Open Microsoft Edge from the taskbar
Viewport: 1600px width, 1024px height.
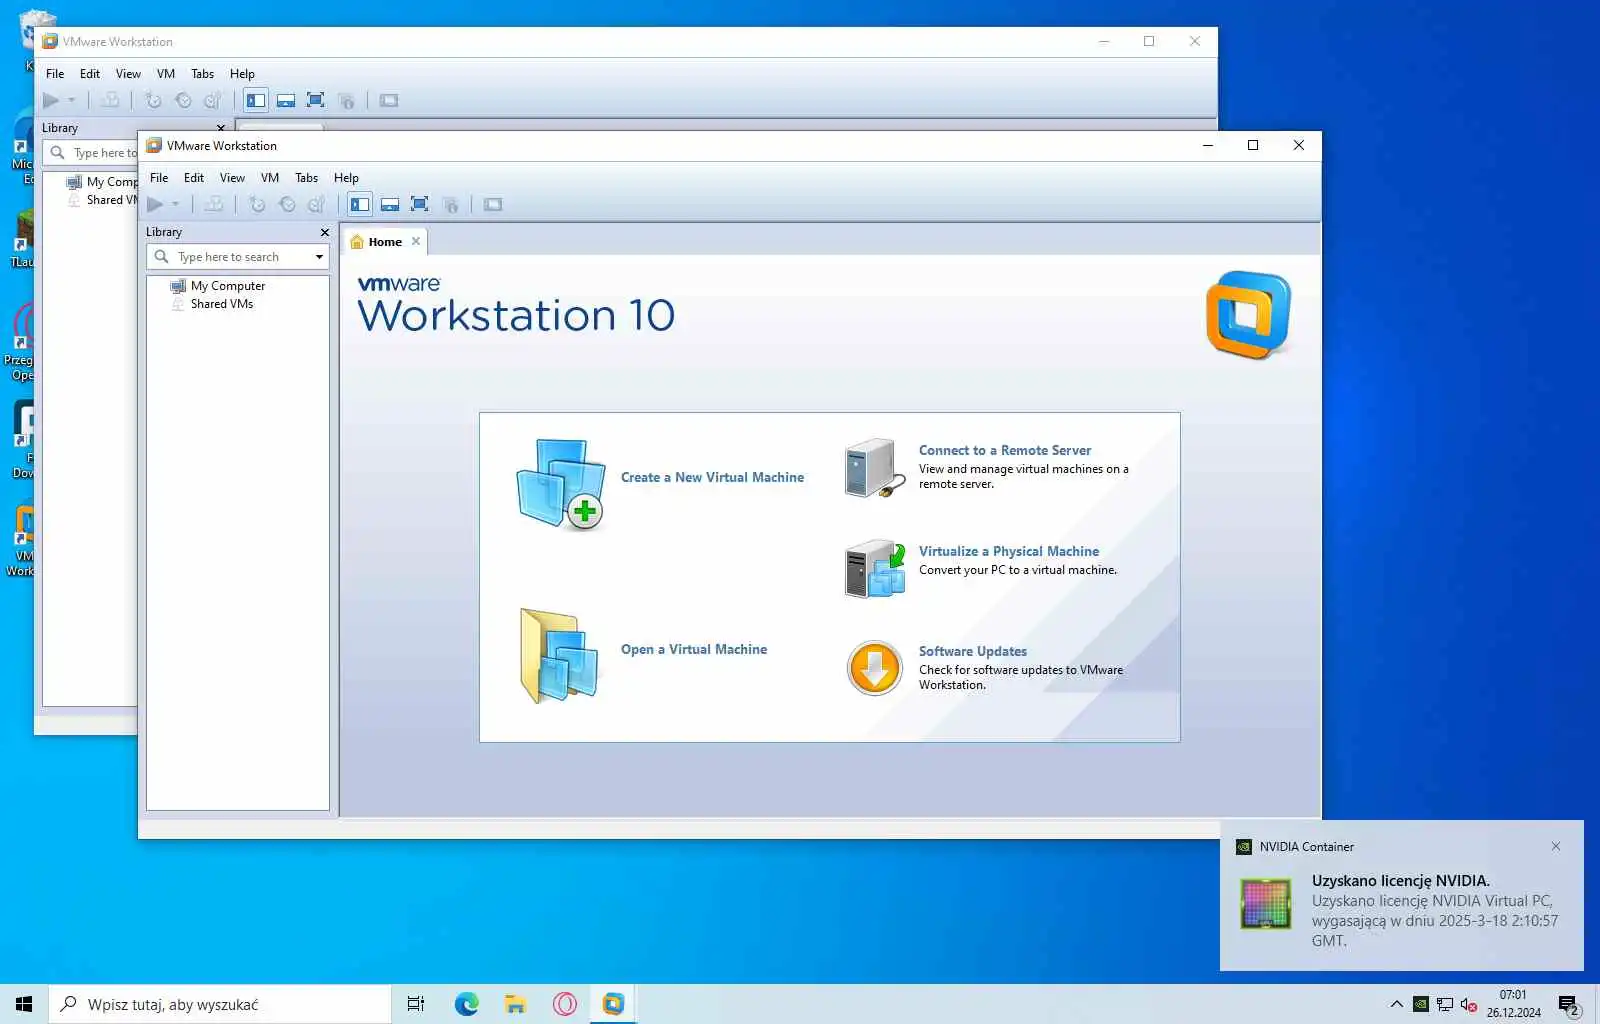[467, 1004]
